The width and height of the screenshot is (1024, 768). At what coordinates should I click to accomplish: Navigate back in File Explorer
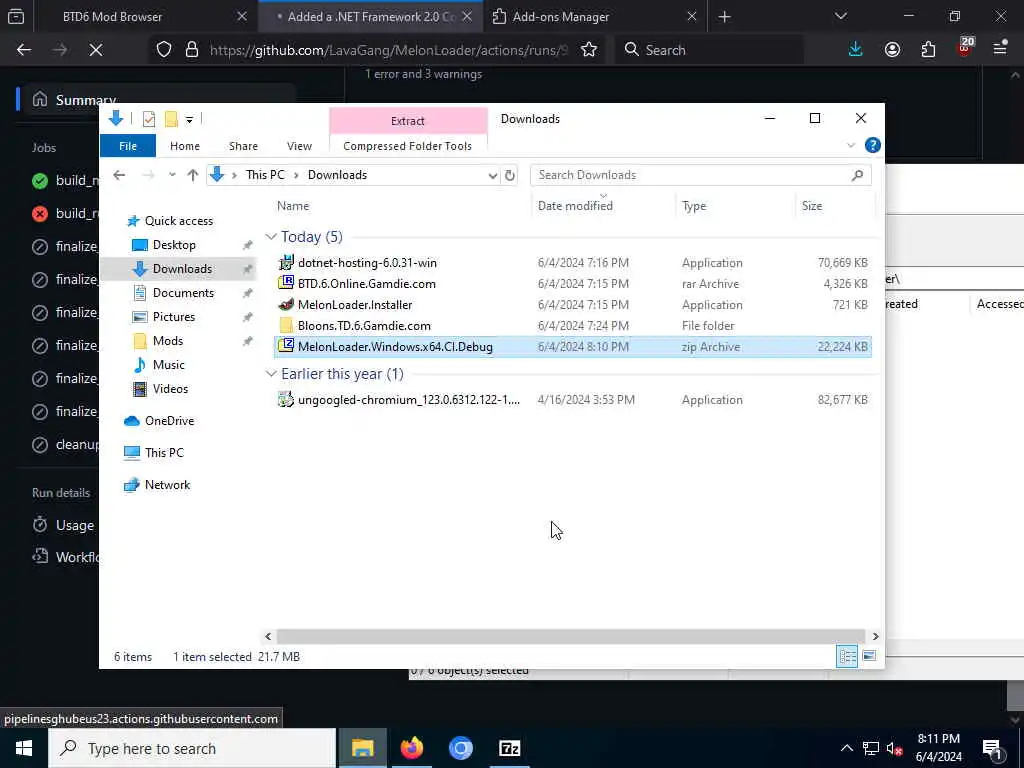pos(119,174)
